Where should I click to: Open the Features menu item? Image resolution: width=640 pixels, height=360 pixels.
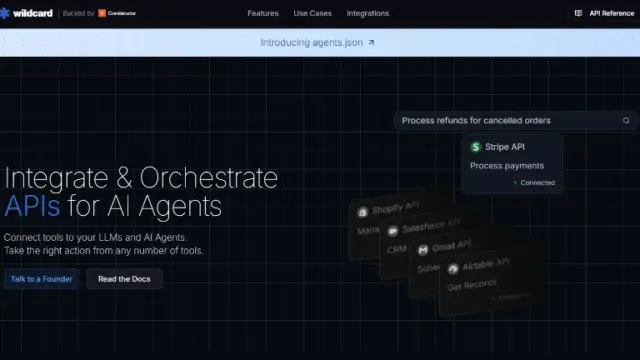(x=263, y=13)
